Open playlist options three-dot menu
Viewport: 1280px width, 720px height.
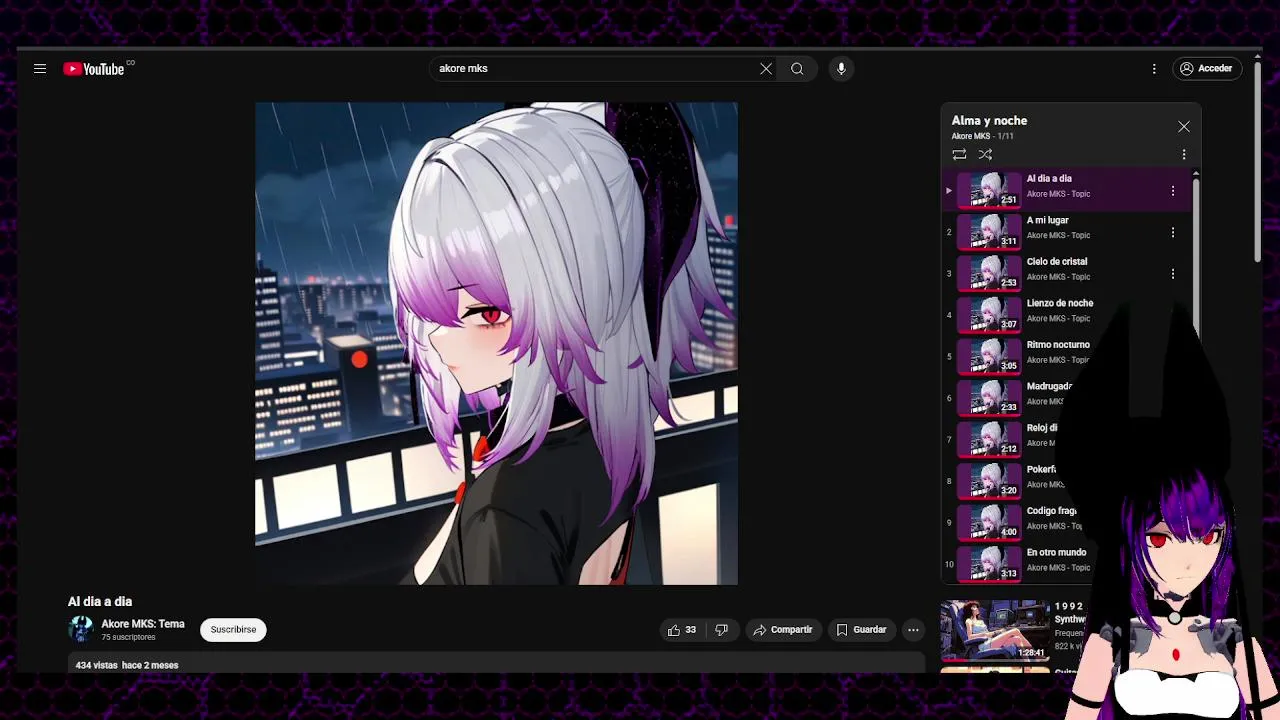coord(1184,155)
